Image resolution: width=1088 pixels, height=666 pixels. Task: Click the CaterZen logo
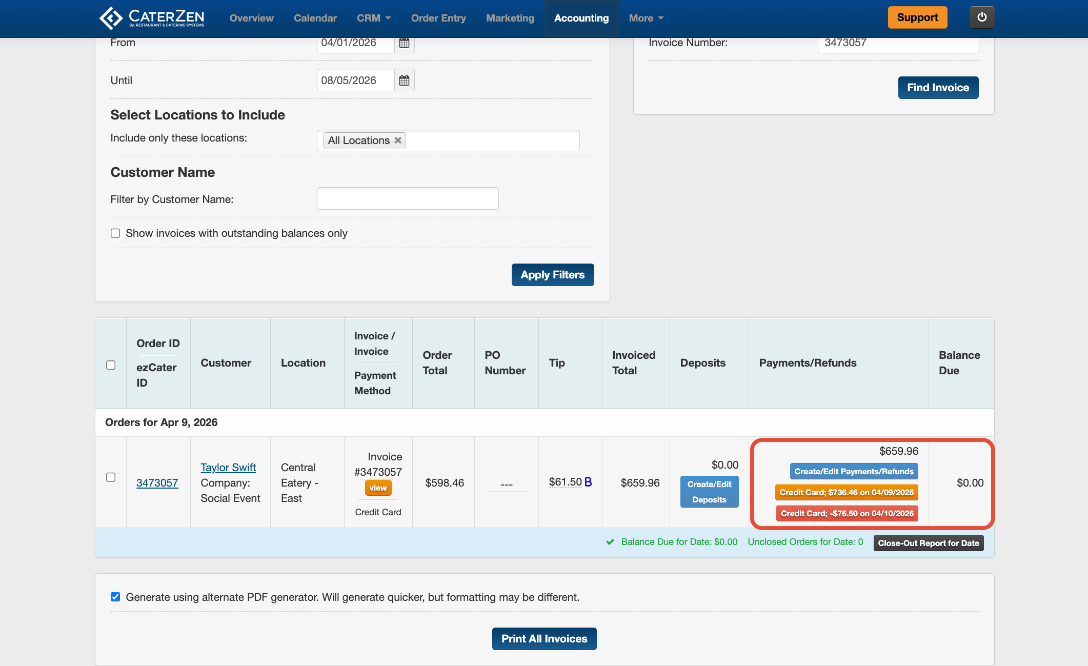[x=152, y=18]
